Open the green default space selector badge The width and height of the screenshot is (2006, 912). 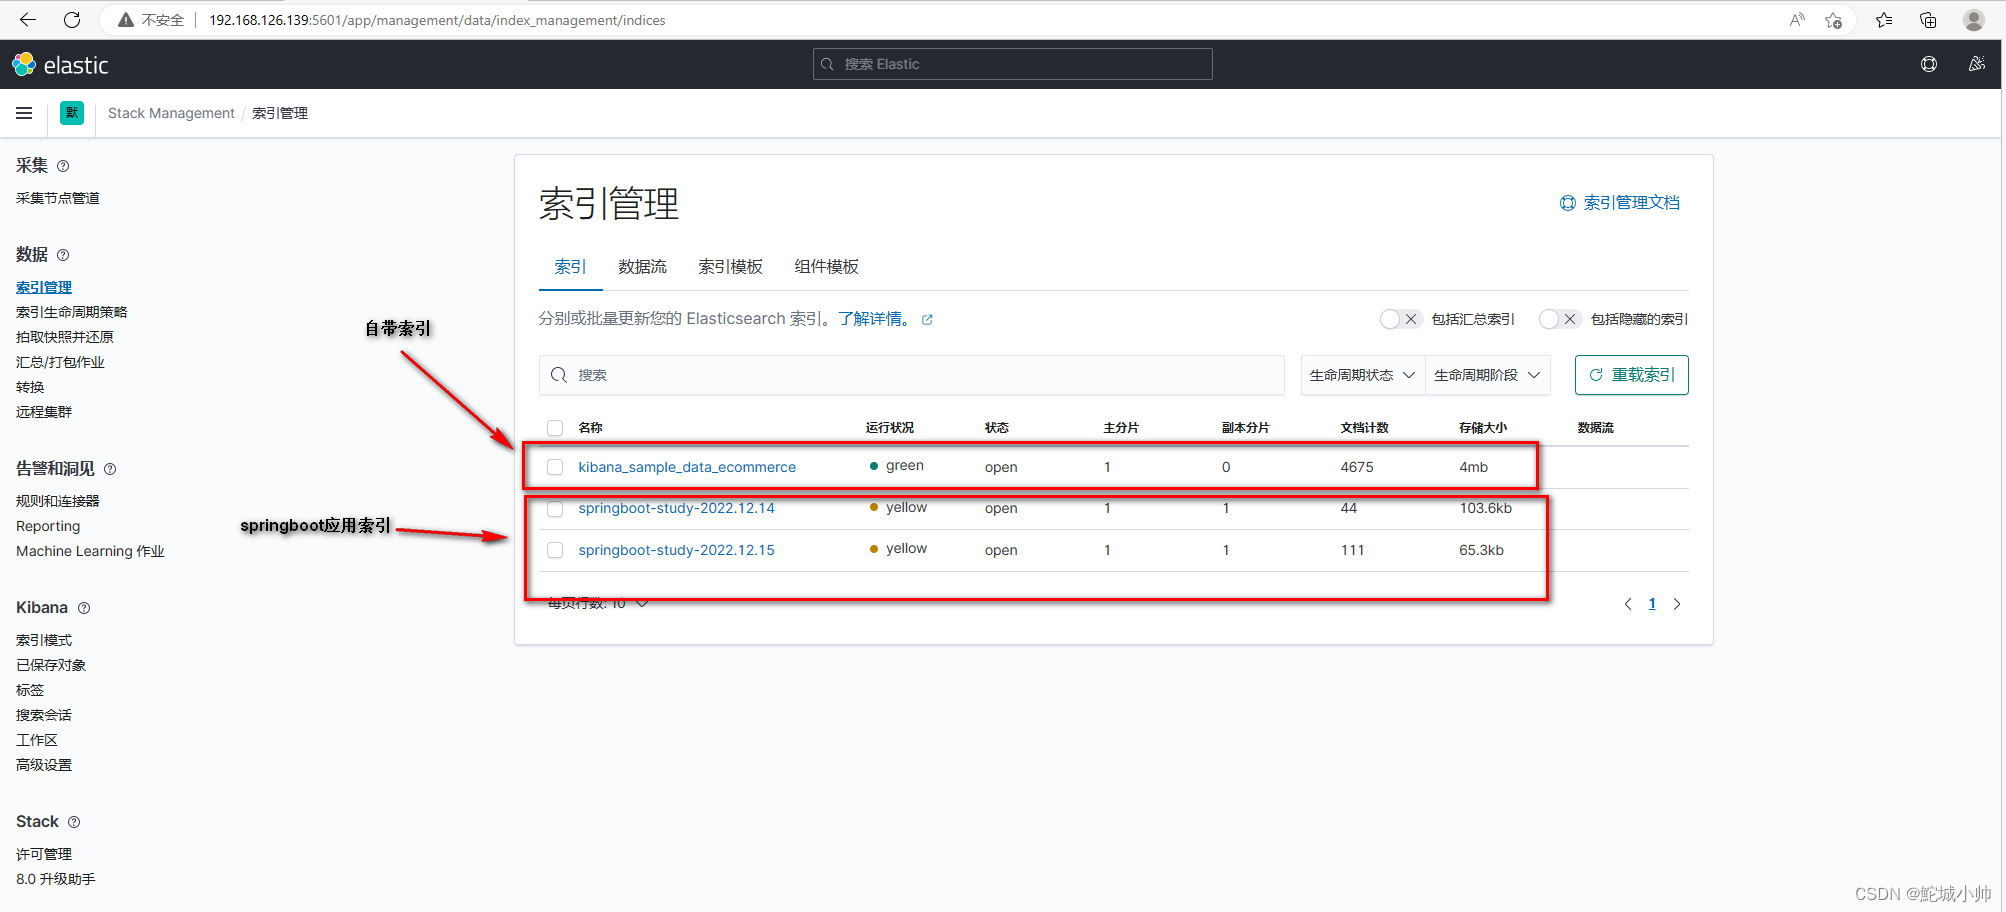click(x=72, y=113)
